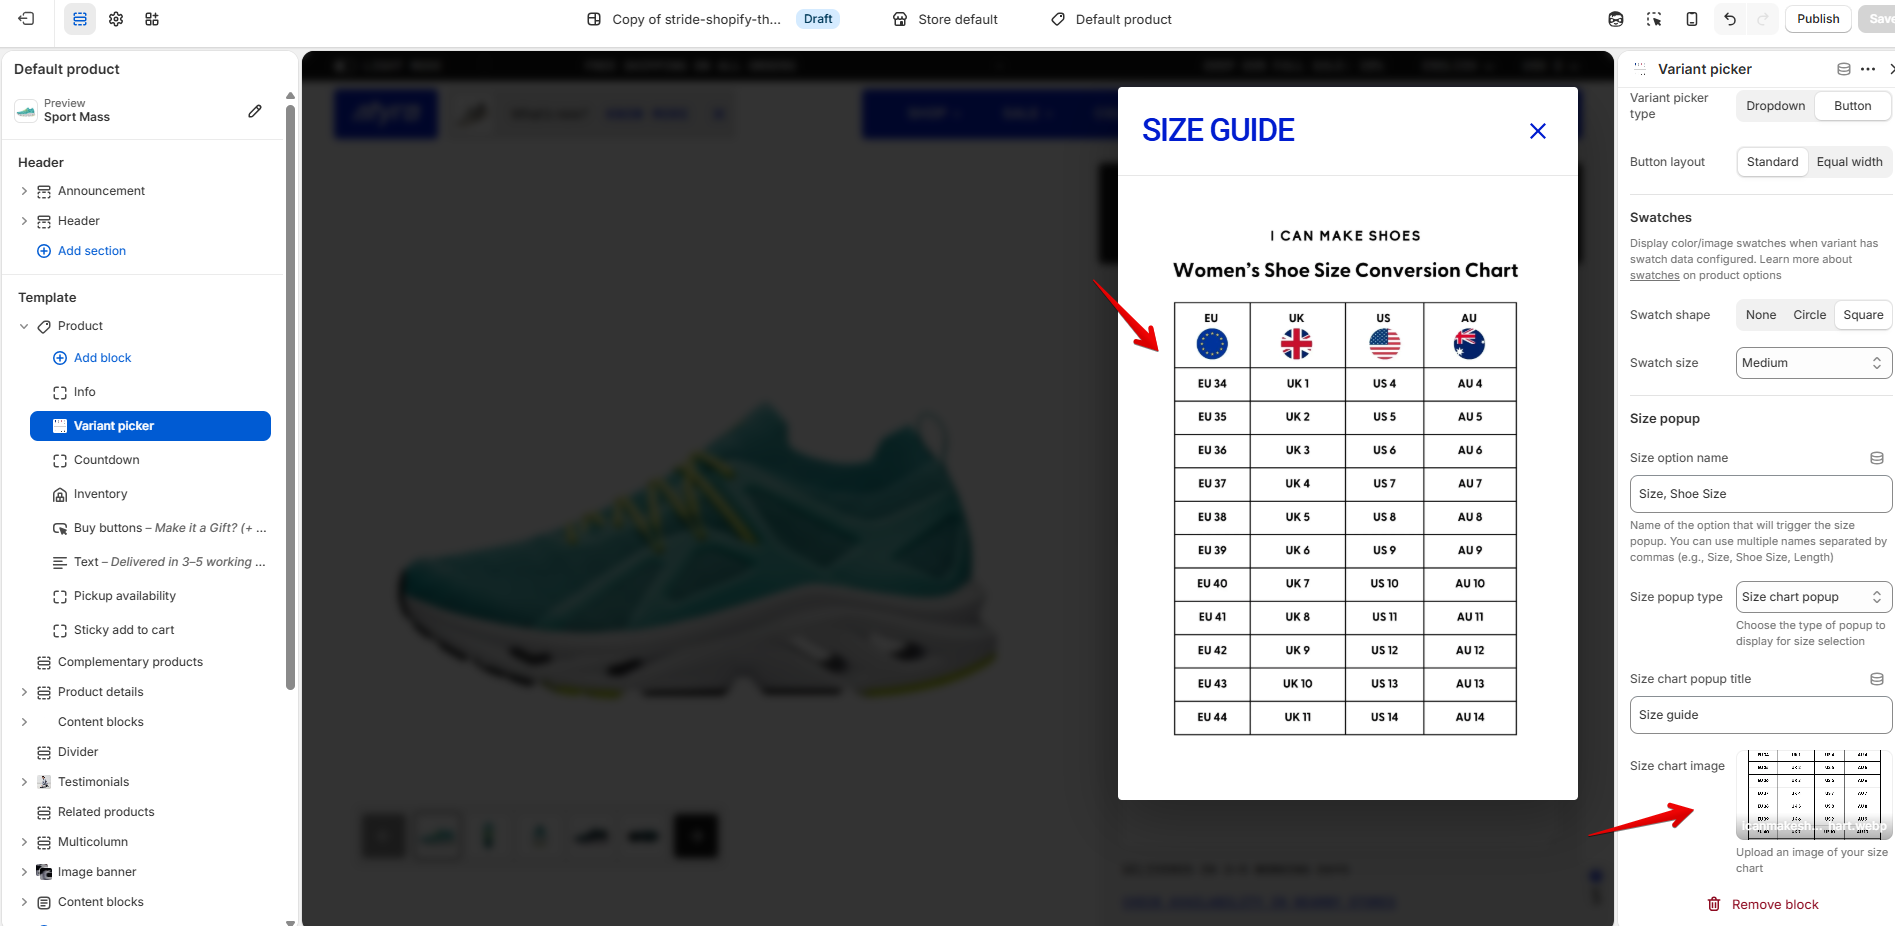Click the Publish button
1895x926 pixels.
(x=1817, y=19)
